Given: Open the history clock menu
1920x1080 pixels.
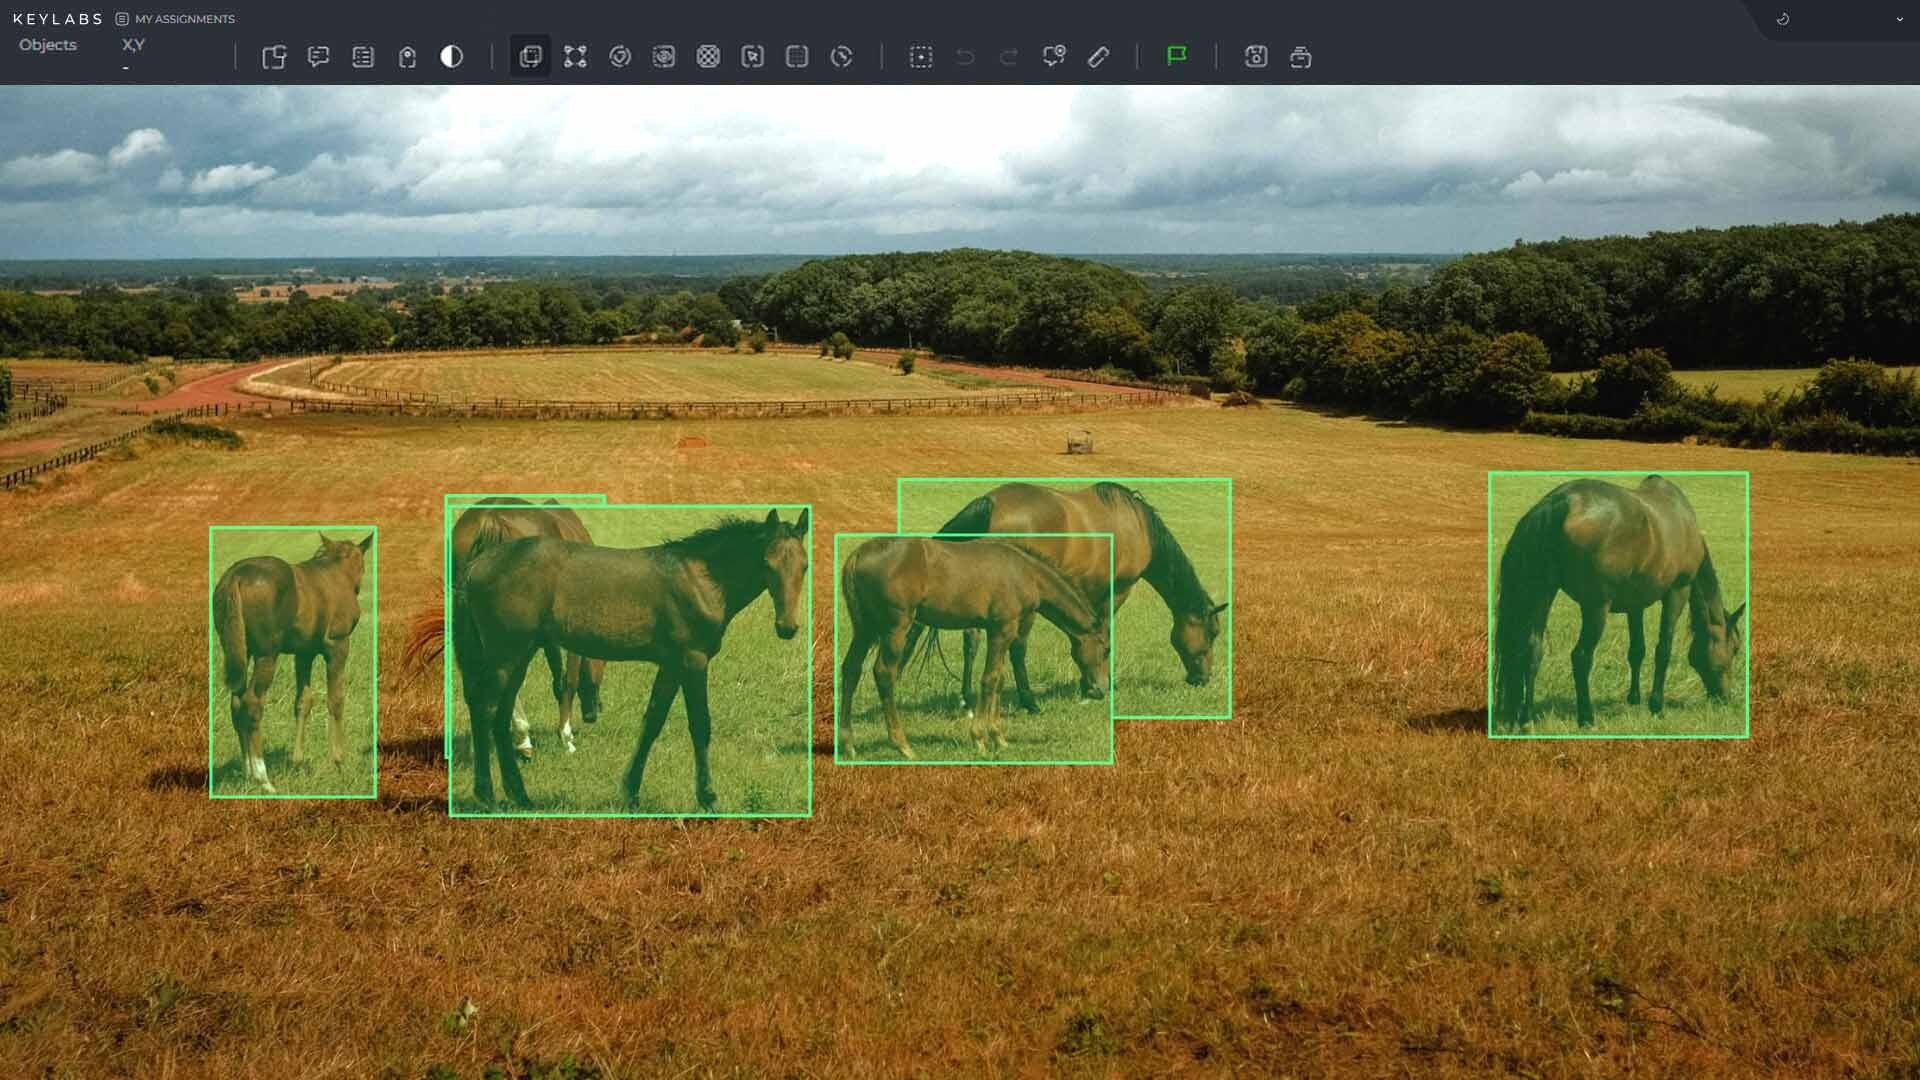Looking at the screenshot, I should [x=1782, y=19].
